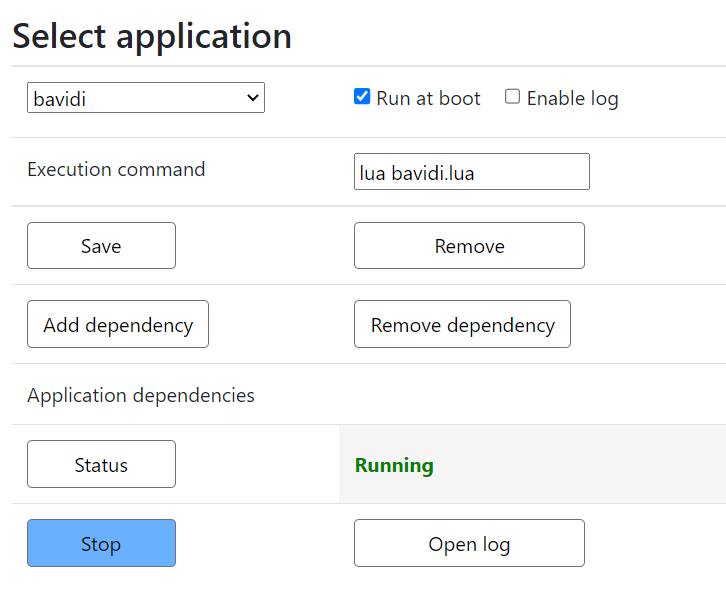Image resolution: width=726 pixels, height=611 pixels.
Task: Click the Add dependency button
Action: (118, 324)
